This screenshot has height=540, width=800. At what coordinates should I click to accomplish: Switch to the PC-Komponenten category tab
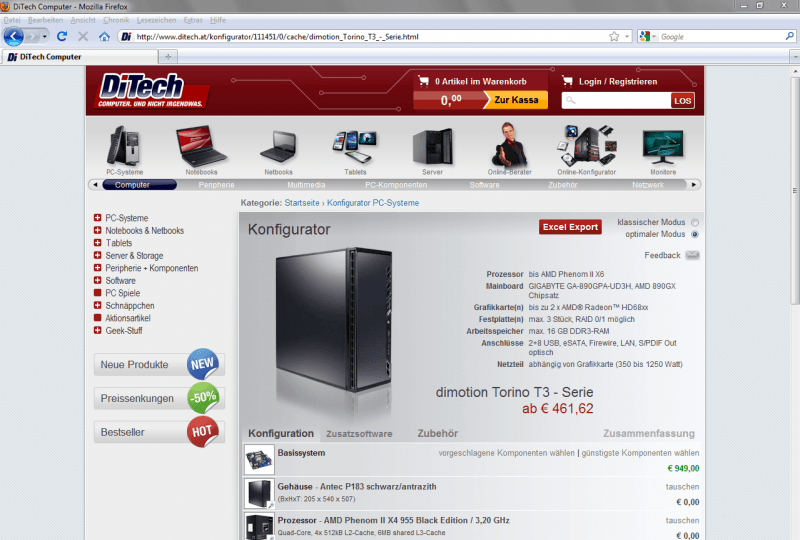coord(396,185)
